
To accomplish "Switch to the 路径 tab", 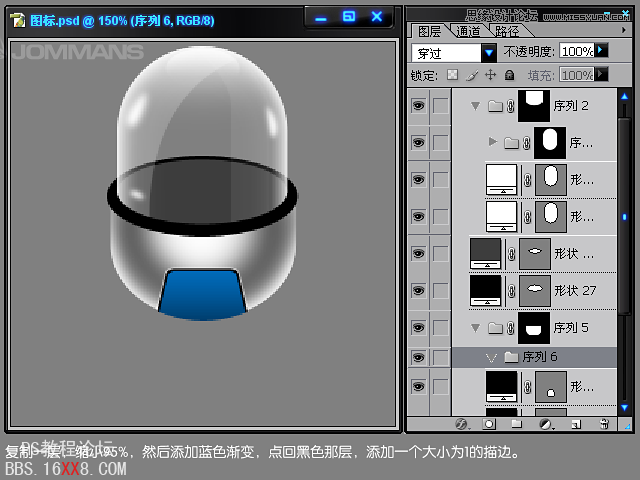I will (507, 32).
